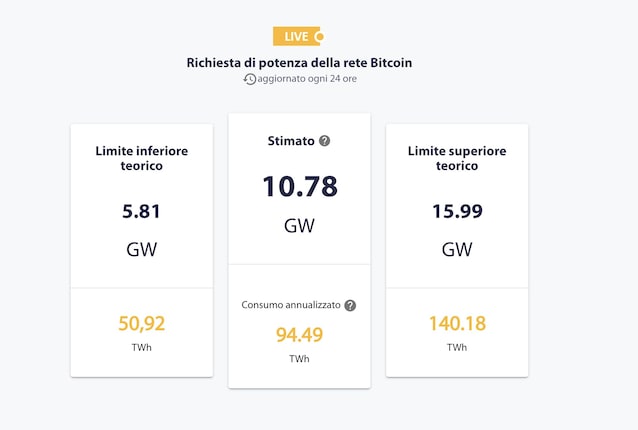
Task: Click the Limite inferiore teorico card title
Action: point(142,158)
